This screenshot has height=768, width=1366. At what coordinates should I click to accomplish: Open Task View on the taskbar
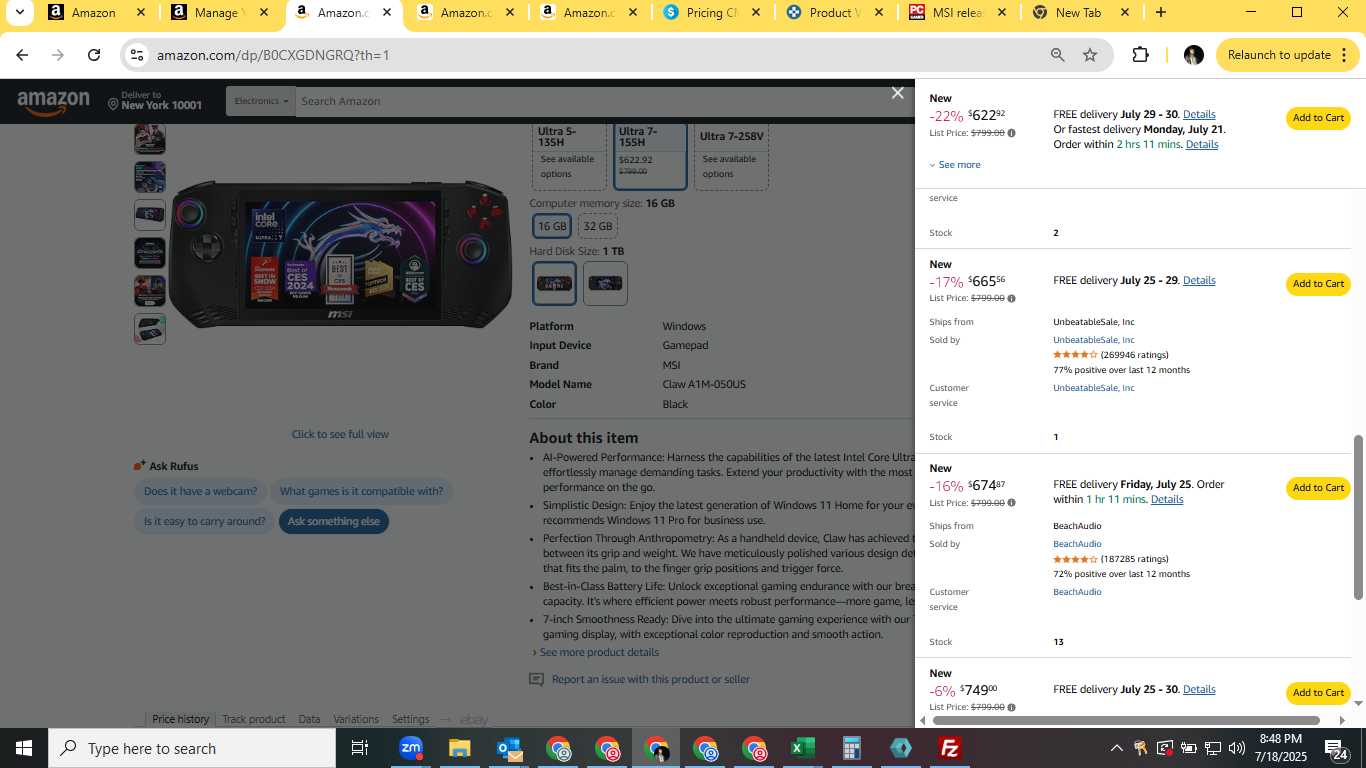[360, 748]
